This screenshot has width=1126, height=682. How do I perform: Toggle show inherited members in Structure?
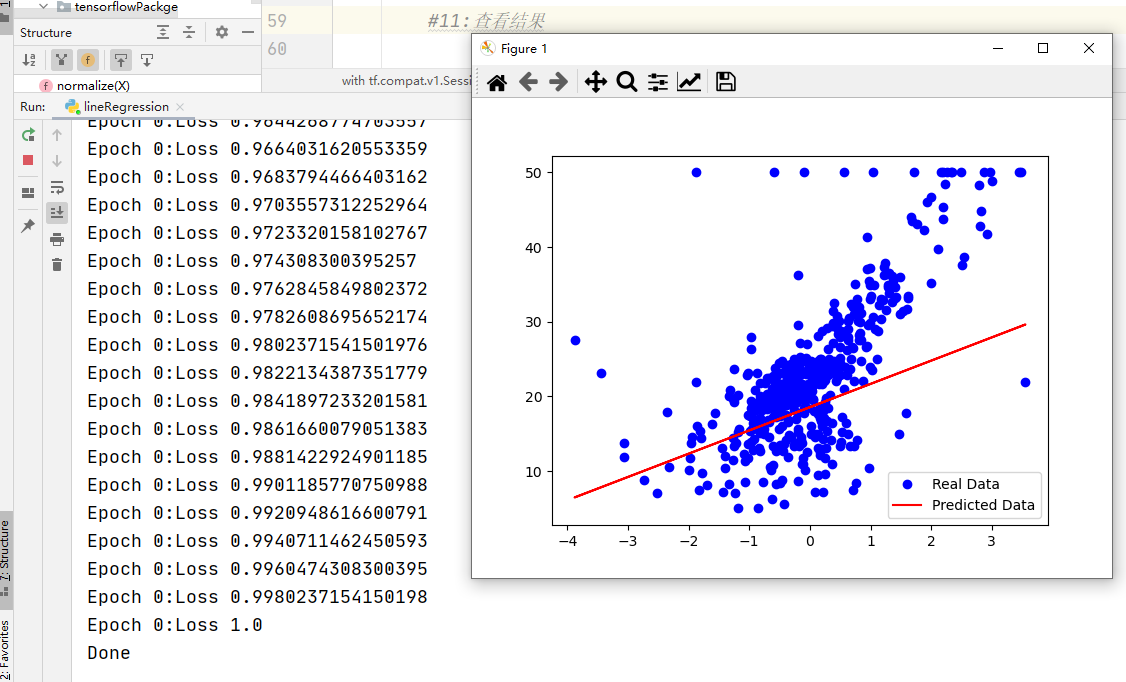point(62,60)
